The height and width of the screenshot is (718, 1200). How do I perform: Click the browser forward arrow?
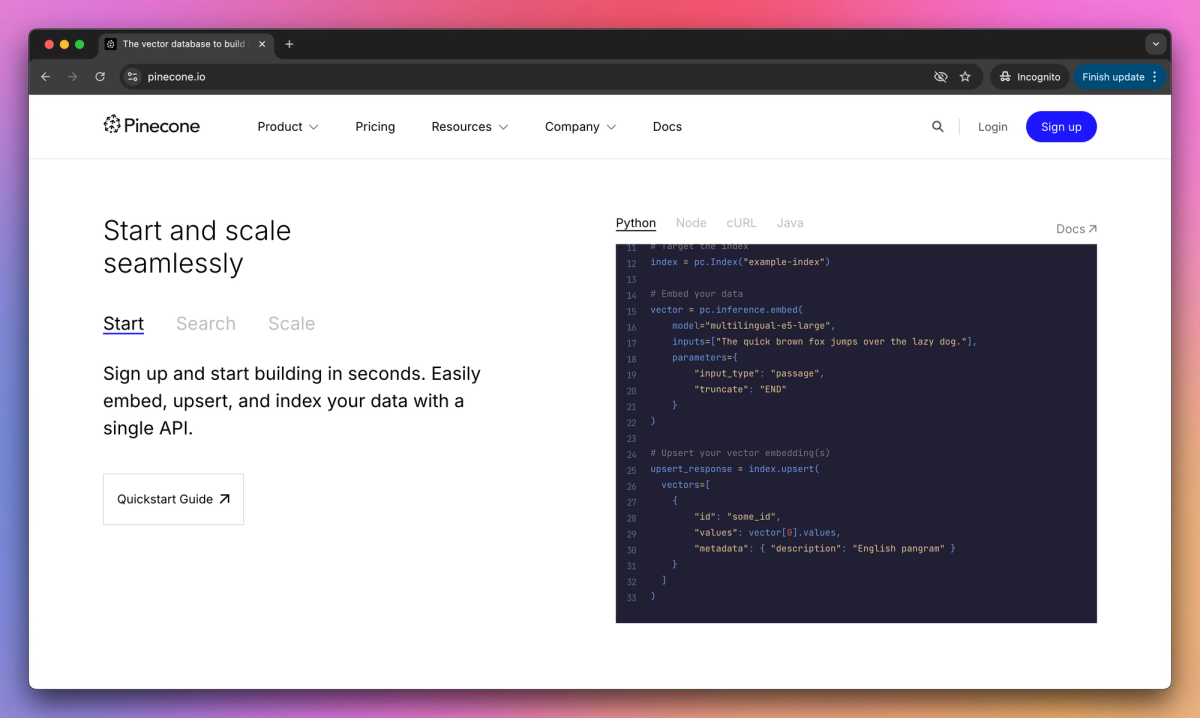[72, 76]
